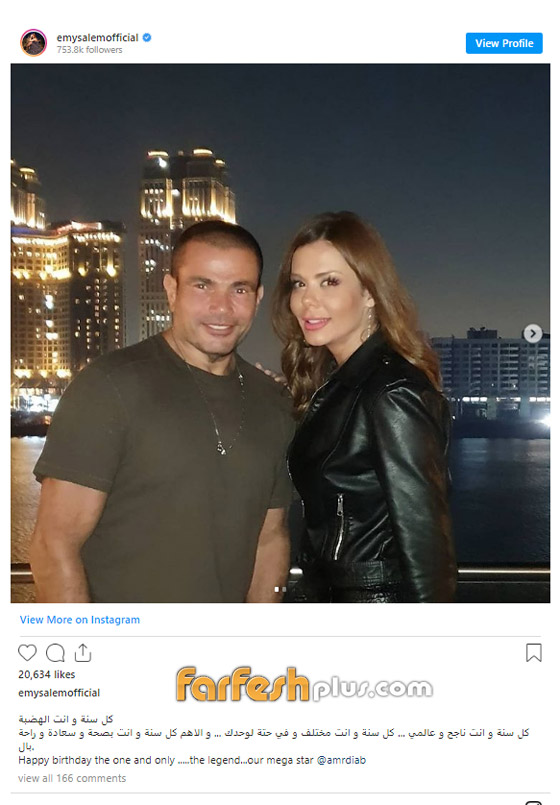The width and height of the screenshot is (560, 805).
Task: Click the blue verified badge
Action: 147,37
